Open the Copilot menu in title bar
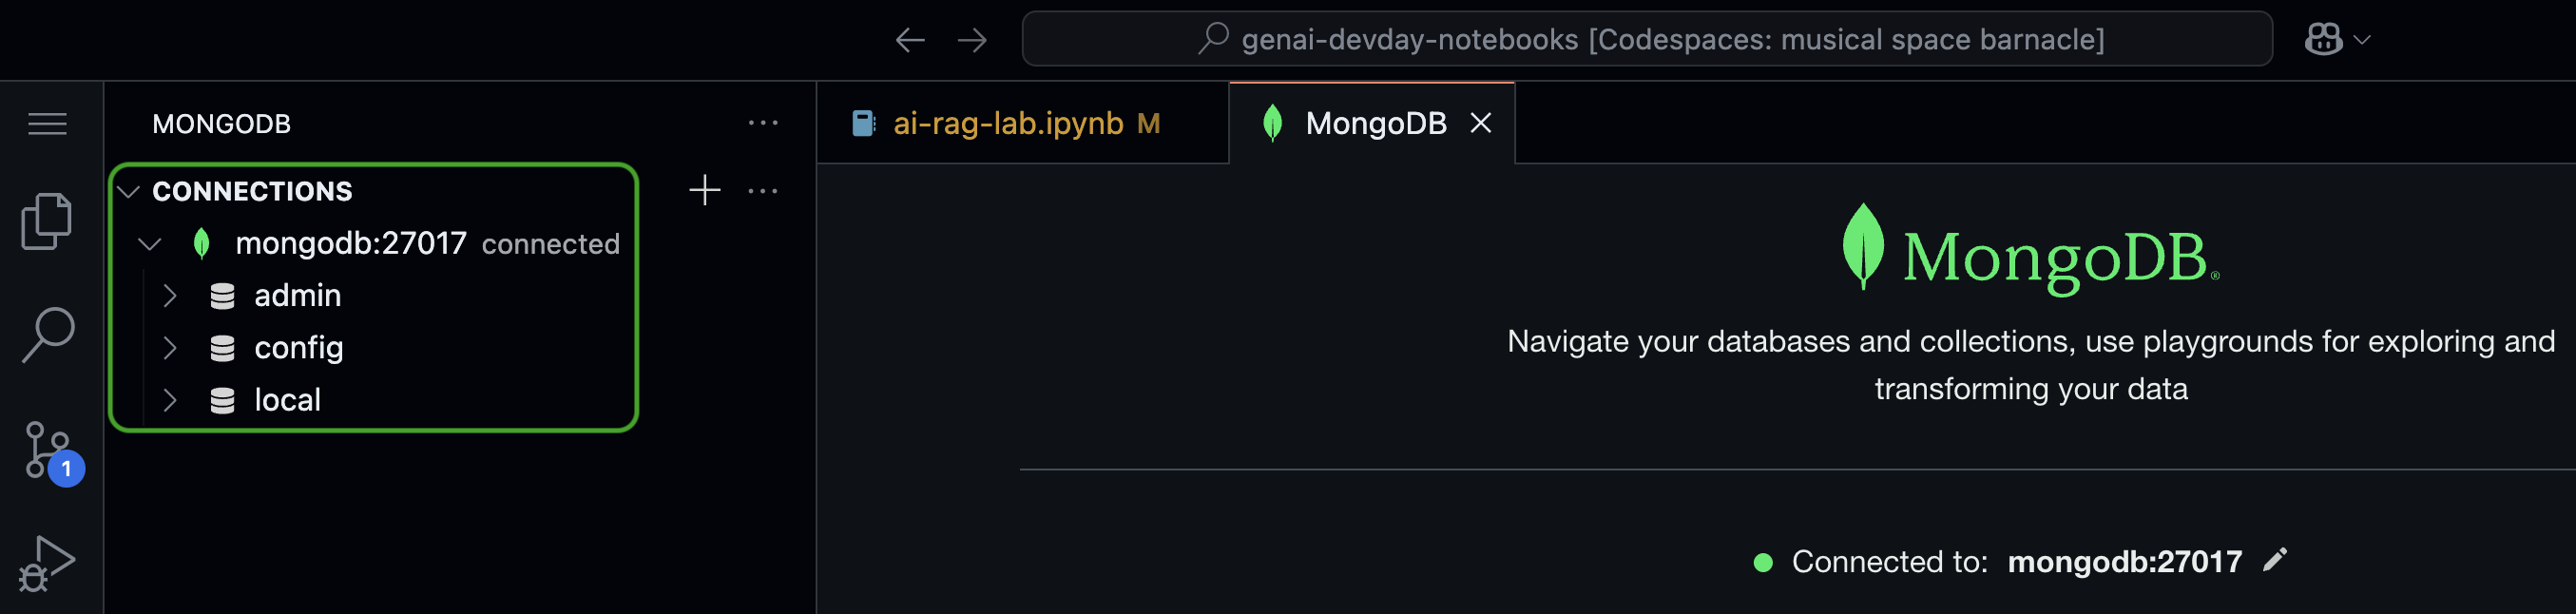 tap(2336, 40)
